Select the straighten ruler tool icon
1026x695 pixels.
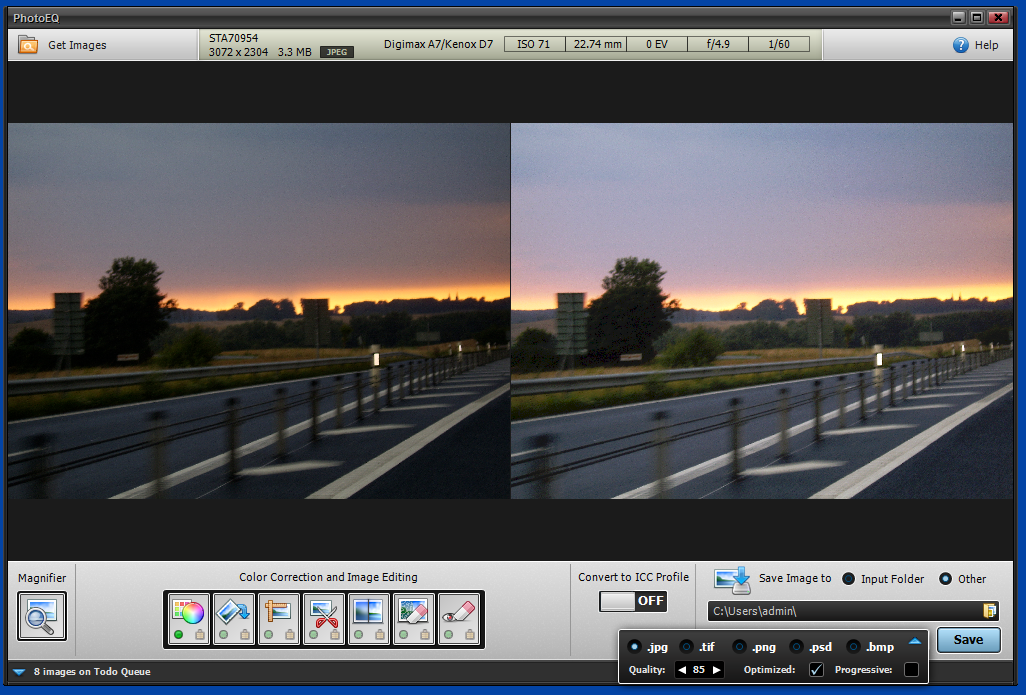[x=279, y=613]
